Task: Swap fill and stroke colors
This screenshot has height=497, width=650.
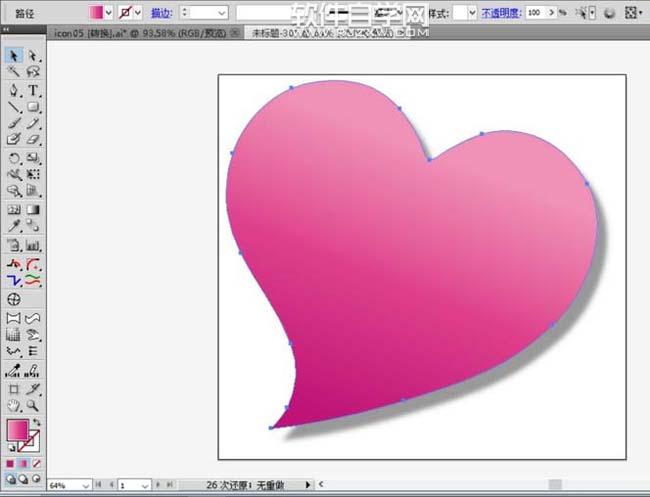Action: coord(38,423)
